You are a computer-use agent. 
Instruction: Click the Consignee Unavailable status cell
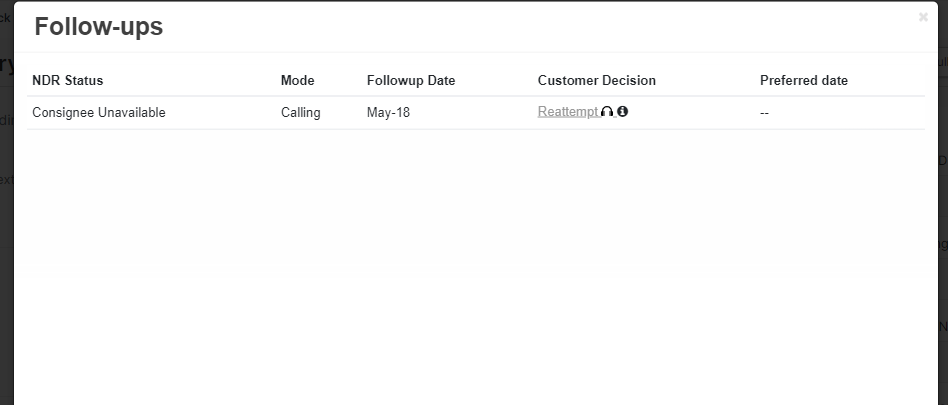point(99,112)
